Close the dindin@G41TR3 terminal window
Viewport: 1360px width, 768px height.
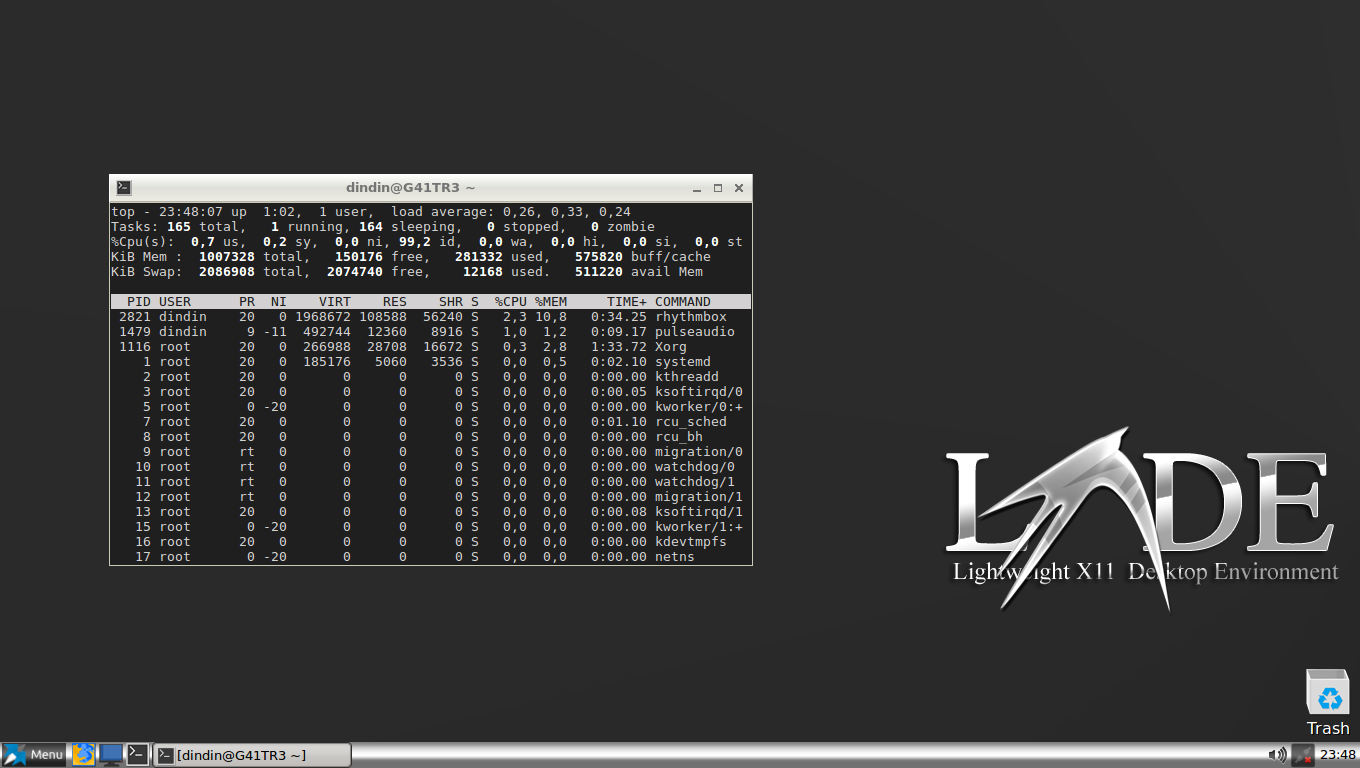tap(739, 188)
